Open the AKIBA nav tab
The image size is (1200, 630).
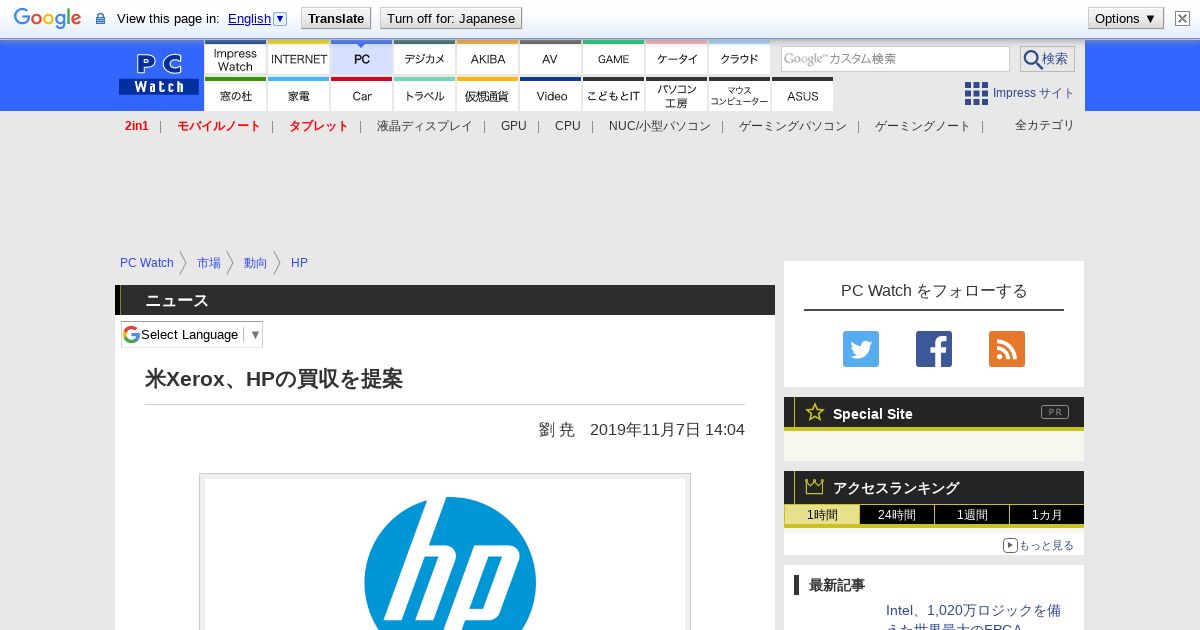tap(488, 59)
